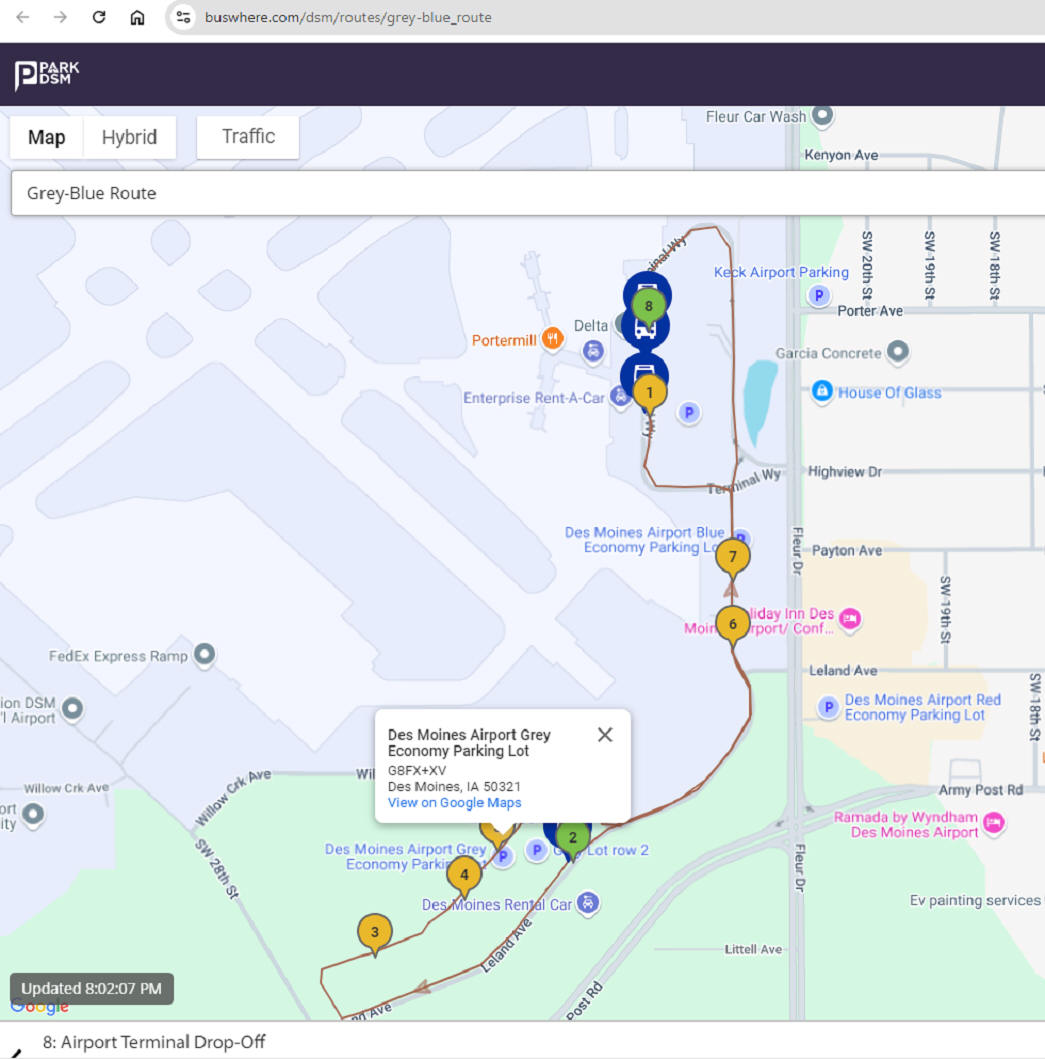The height and width of the screenshot is (1059, 1045).
Task: Click the browser home button
Action: click(x=137, y=17)
